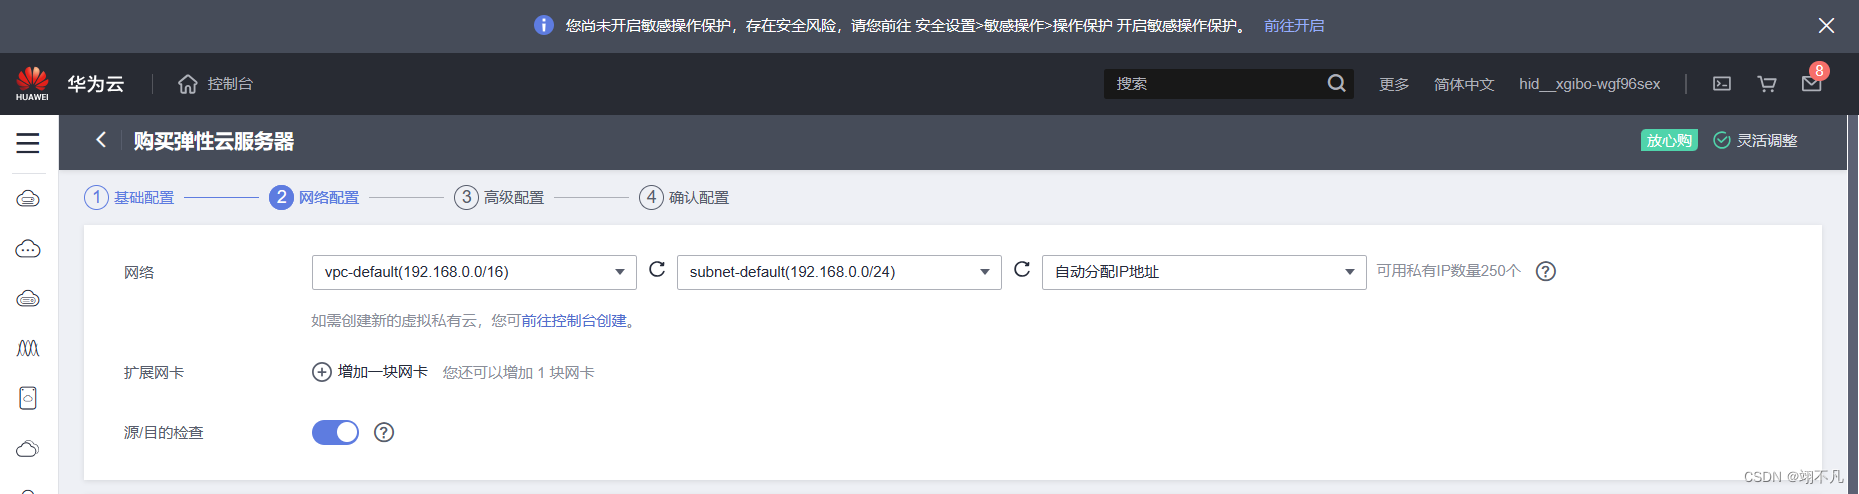Open the messages mail icon

pyautogui.click(x=1812, y=84)
